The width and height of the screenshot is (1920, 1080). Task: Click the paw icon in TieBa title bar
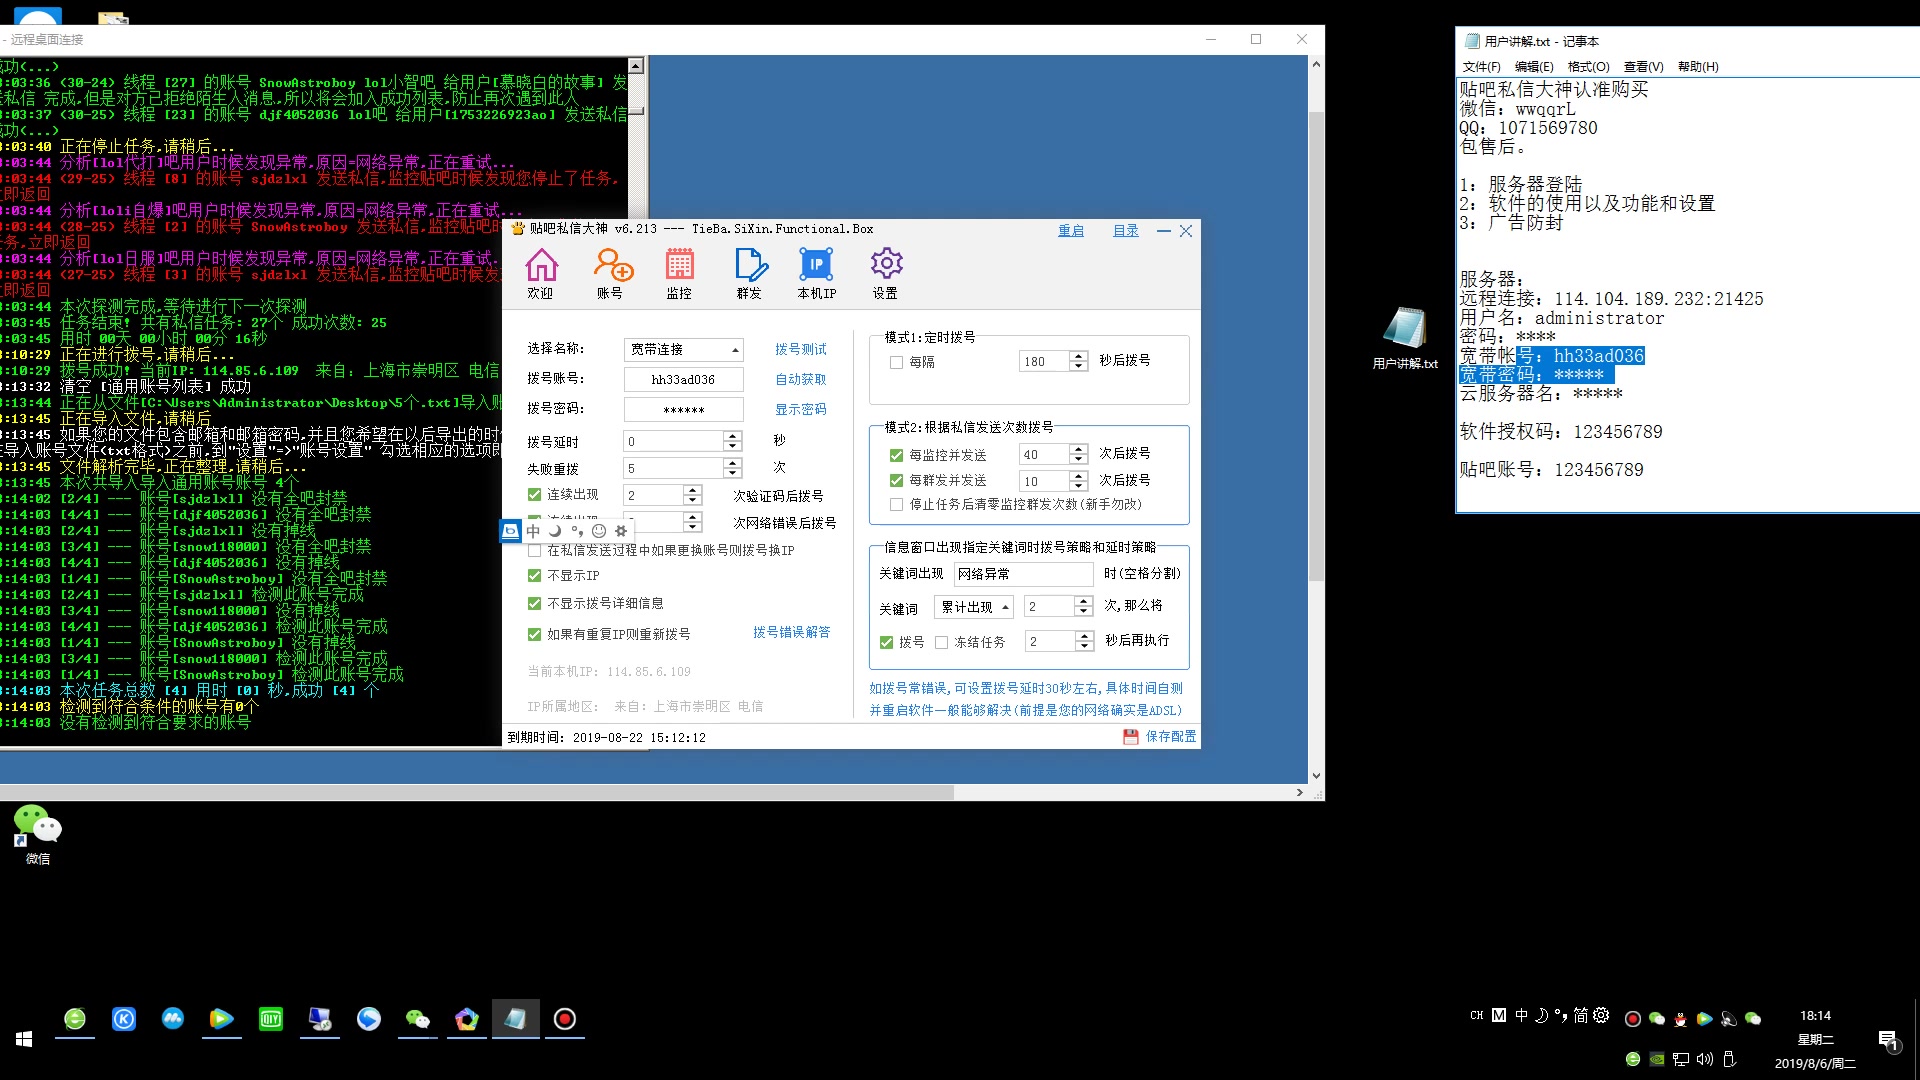coord(517,229)
